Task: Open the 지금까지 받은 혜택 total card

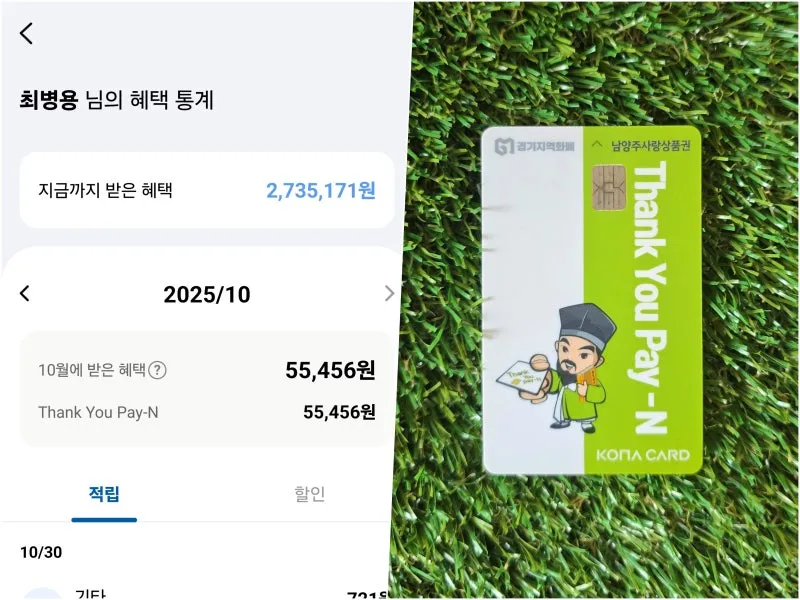Action: [x=207, y=190]
